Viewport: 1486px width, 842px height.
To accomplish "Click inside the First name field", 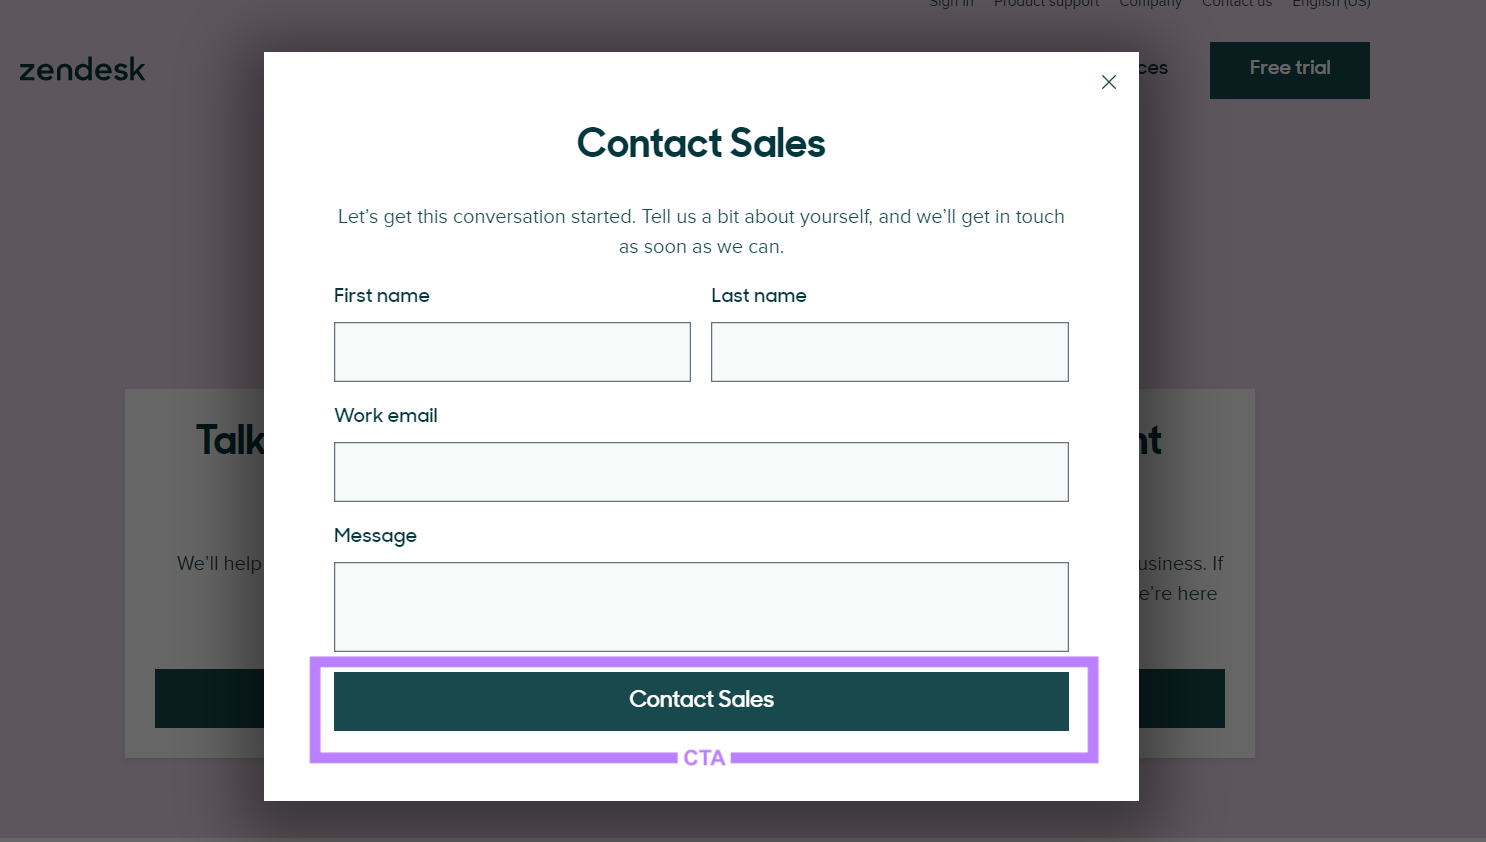I will [x=511, y=352].
